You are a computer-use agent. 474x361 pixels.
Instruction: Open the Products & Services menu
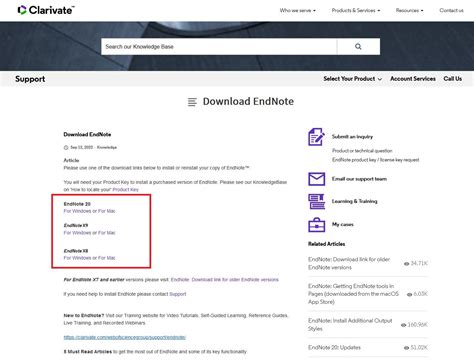(x=356, y=10)
